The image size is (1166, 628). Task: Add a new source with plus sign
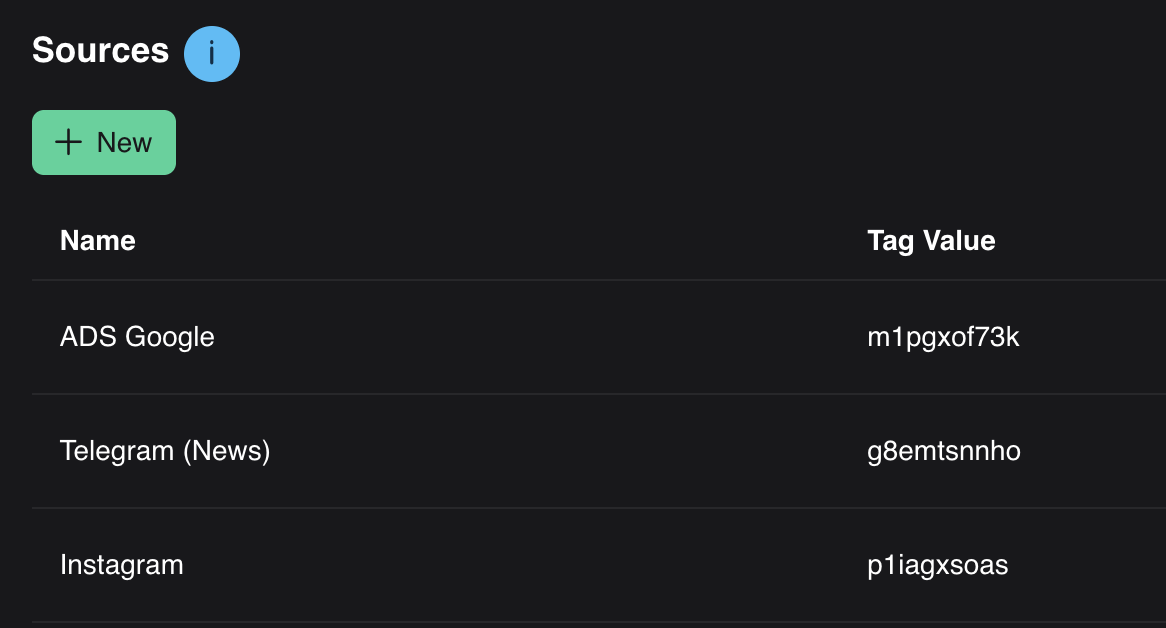pos(68,142)
